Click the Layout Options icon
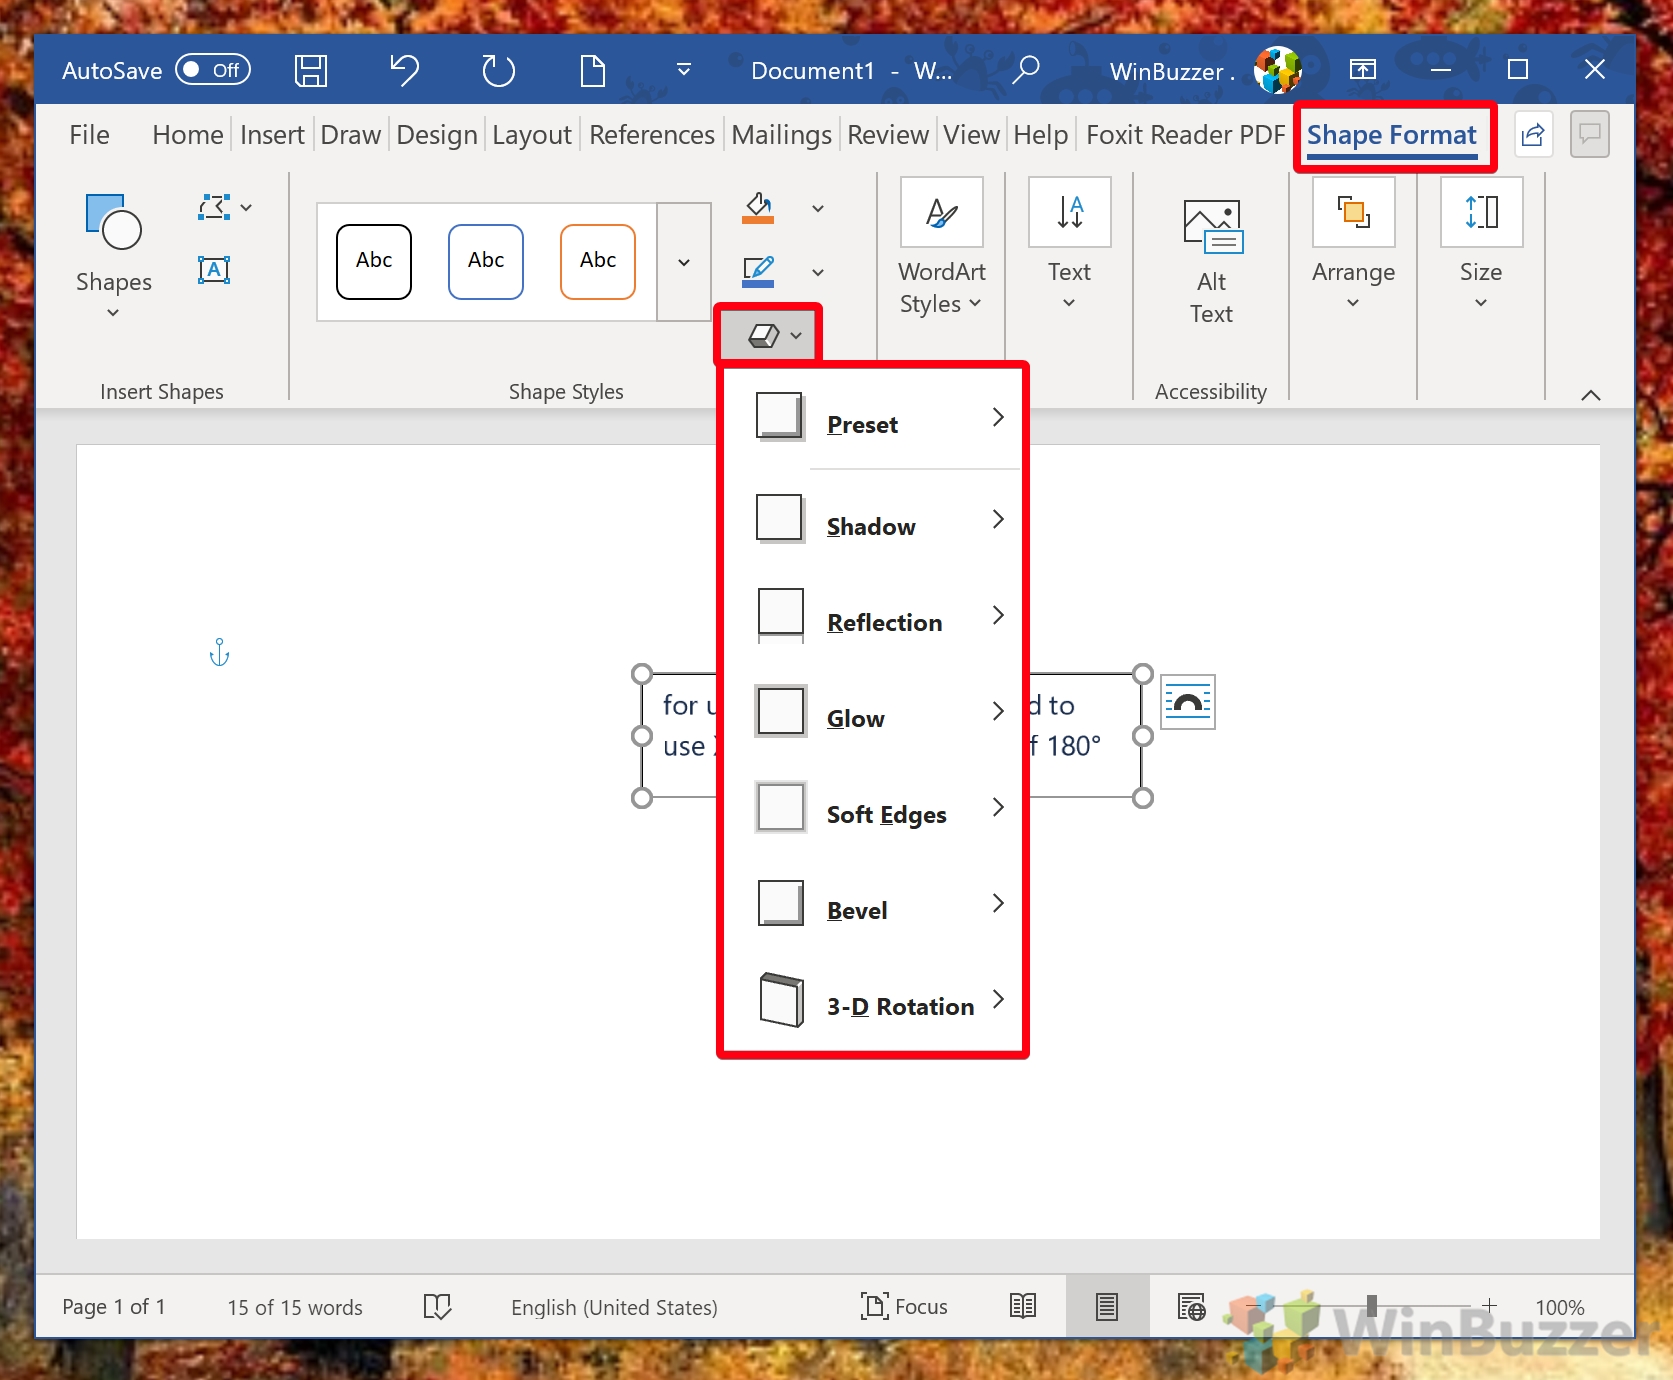 point(1188,702)
